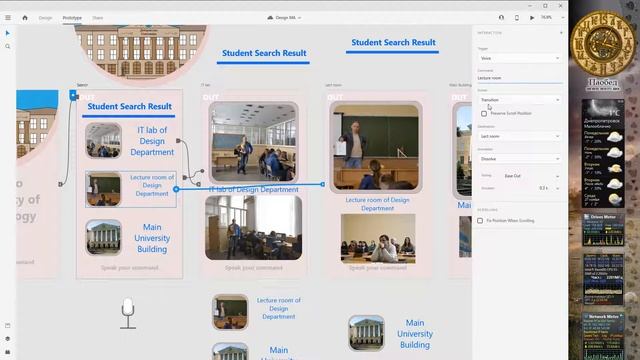Click the microphone icon below Search artboard
The height and width of the screenshot is (360, 640).
(128, 313)
